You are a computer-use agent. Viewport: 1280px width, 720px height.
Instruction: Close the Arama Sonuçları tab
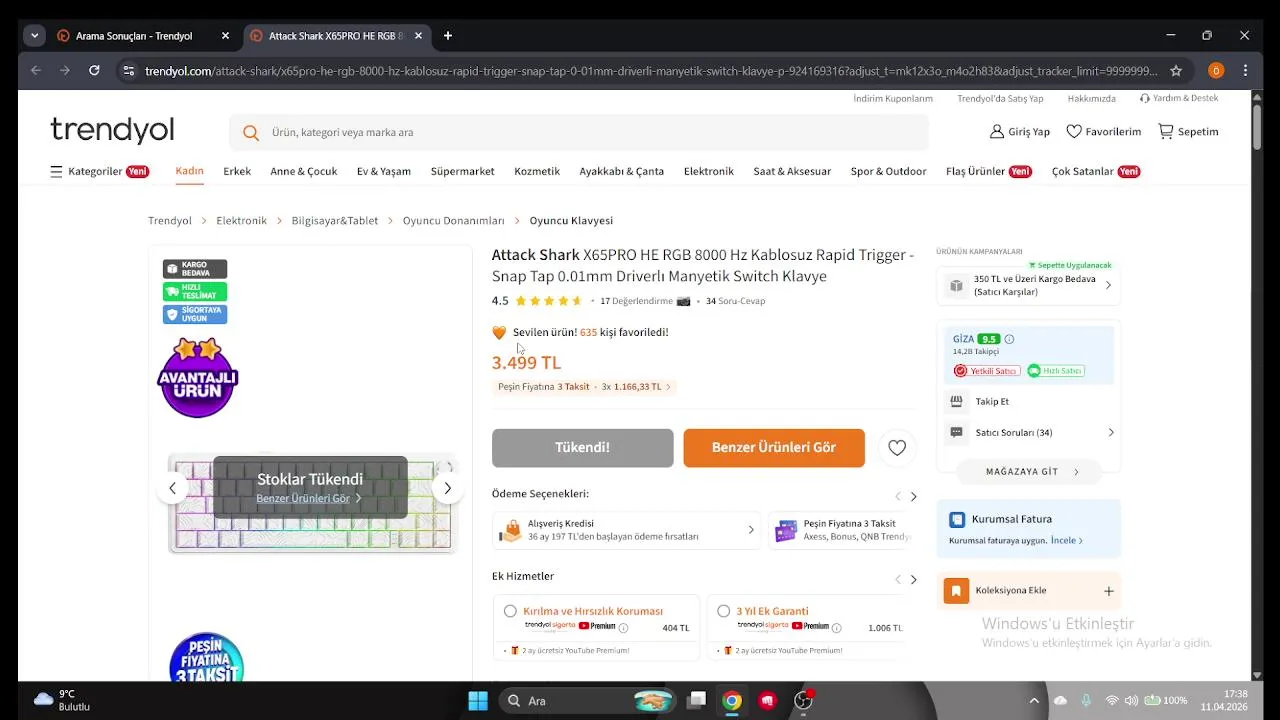[x=225, y=36]
